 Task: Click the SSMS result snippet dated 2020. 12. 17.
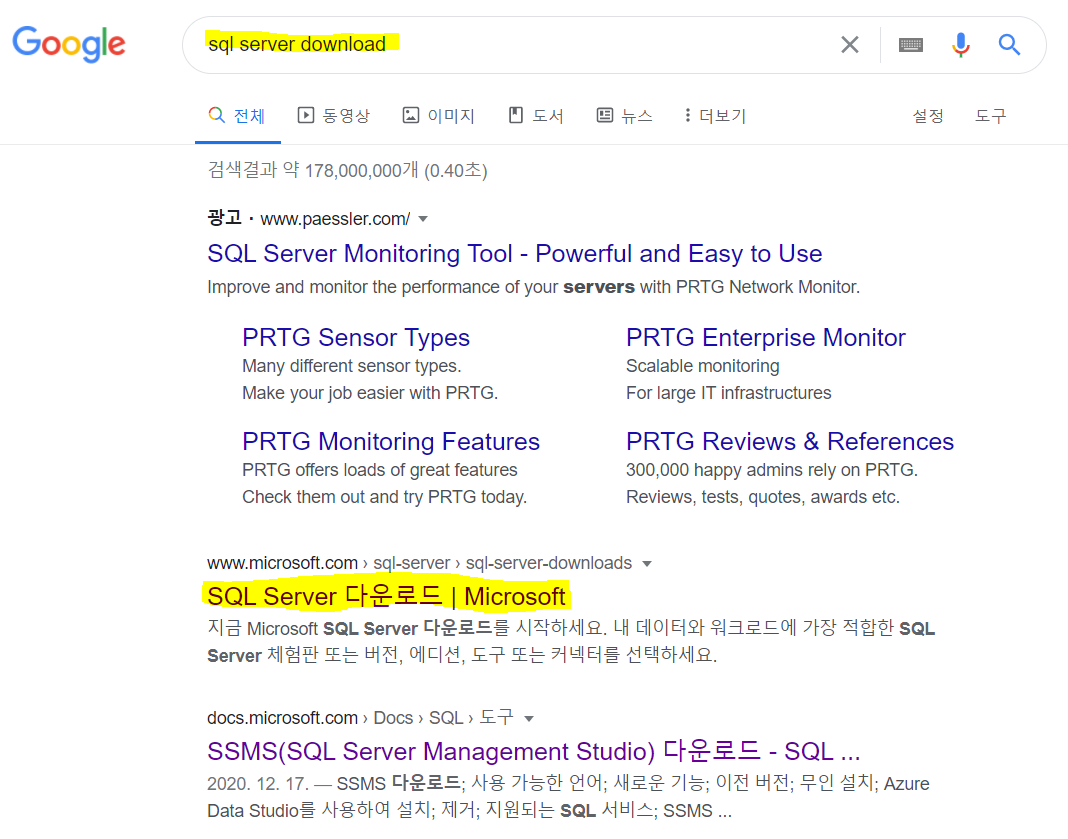pos(568,797)
